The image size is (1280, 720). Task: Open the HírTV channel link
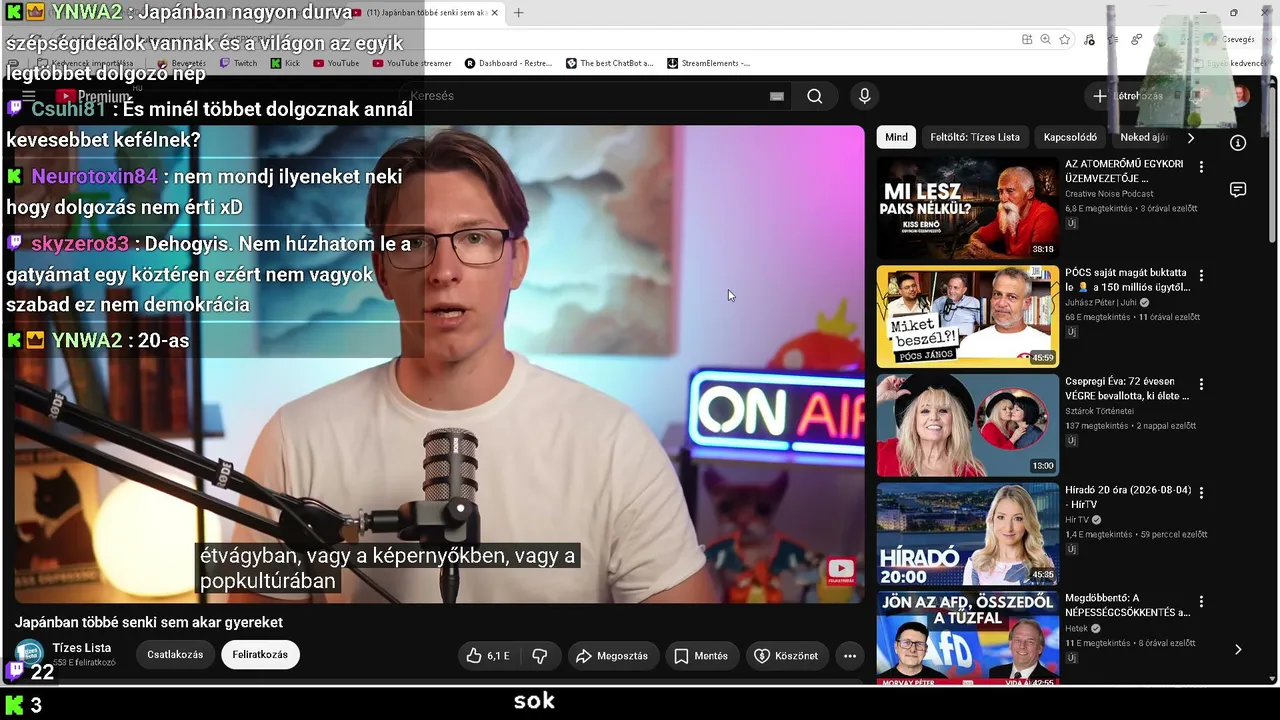(x=1077, y=520)
